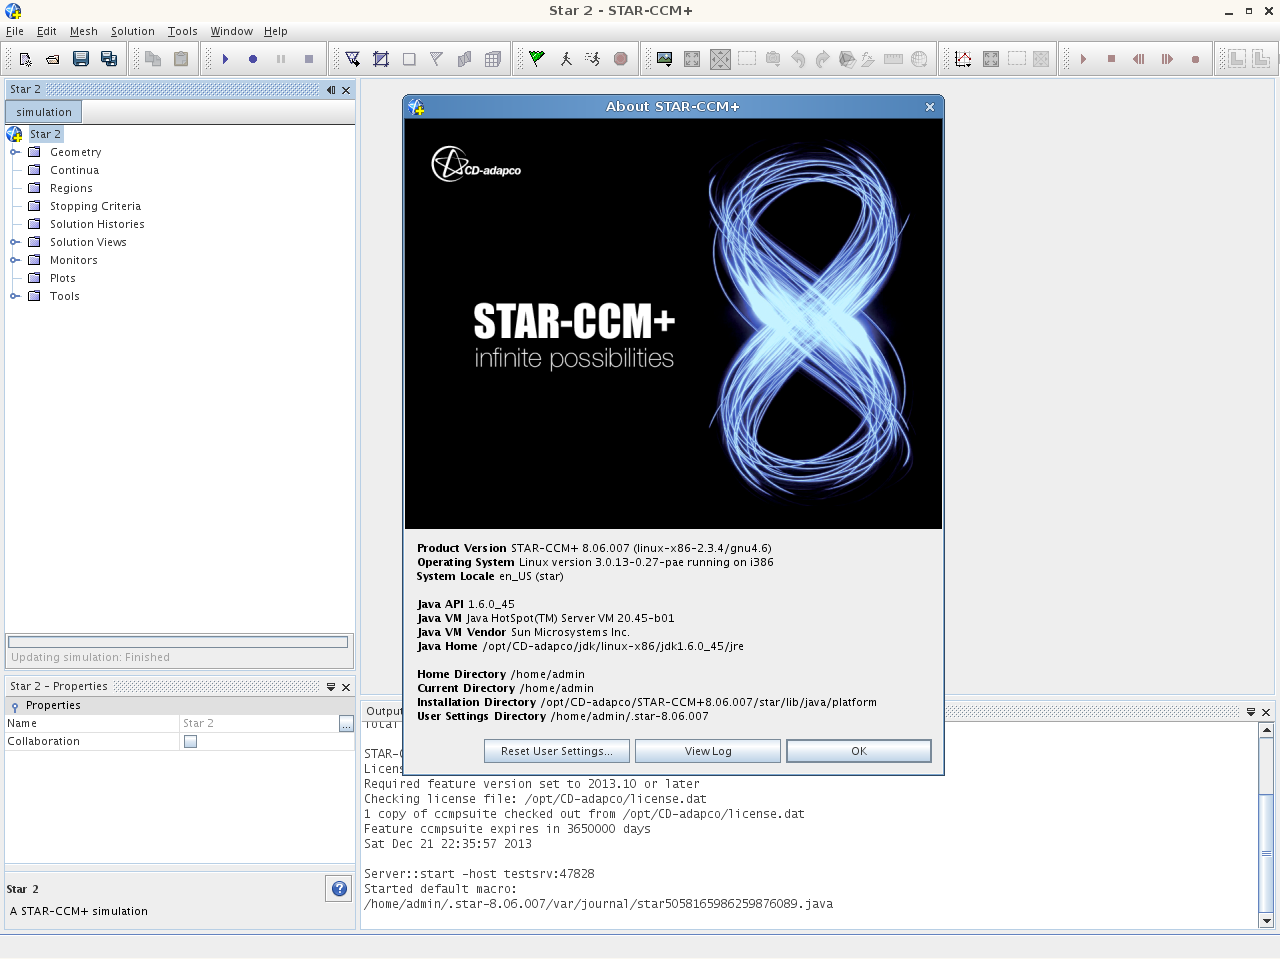Click the ellipsis button beside Name field
The image size is (1280, 960).
346,723
